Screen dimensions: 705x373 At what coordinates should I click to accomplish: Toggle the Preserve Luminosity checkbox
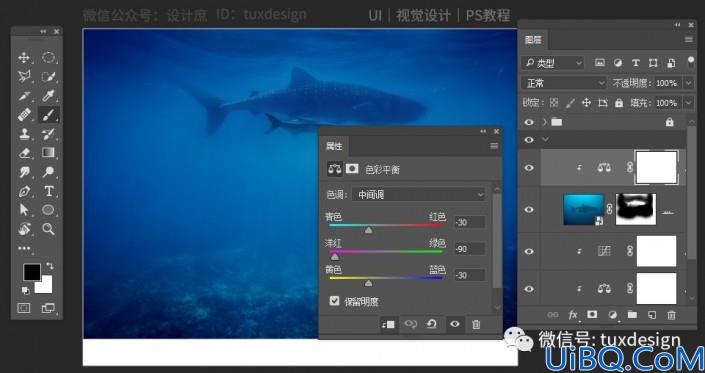click(334, 301)
